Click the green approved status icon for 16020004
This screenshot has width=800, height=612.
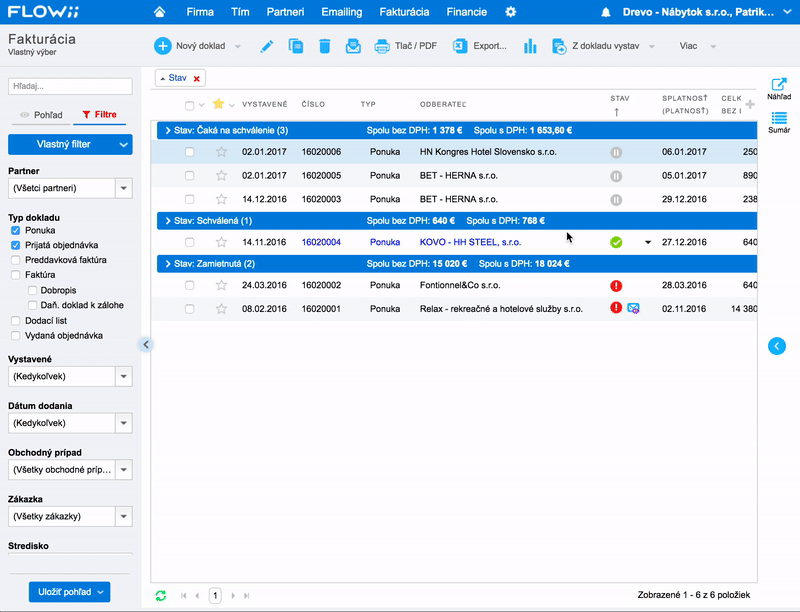point(616,242)
